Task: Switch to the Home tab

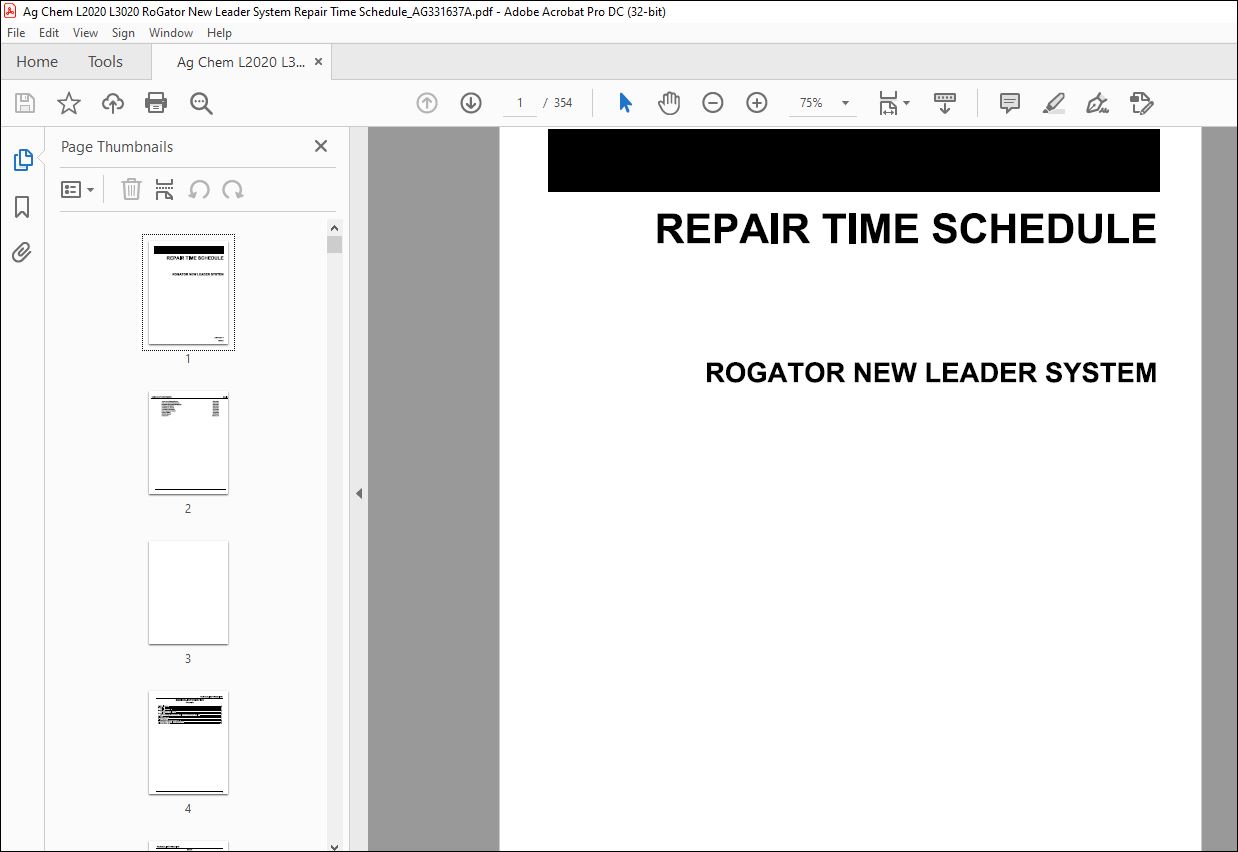Action: (x=37, y=62)
